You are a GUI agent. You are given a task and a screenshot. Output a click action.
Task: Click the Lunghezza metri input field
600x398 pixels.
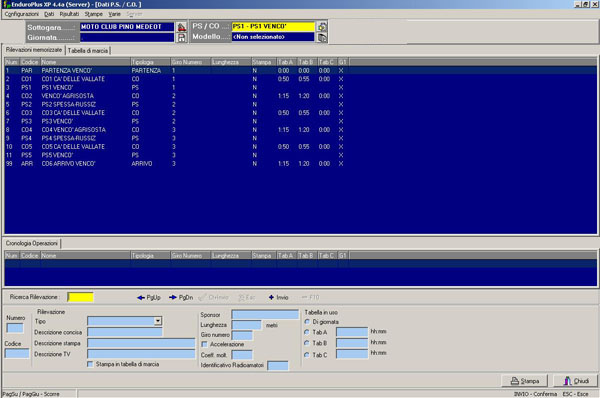click(246, 325)
